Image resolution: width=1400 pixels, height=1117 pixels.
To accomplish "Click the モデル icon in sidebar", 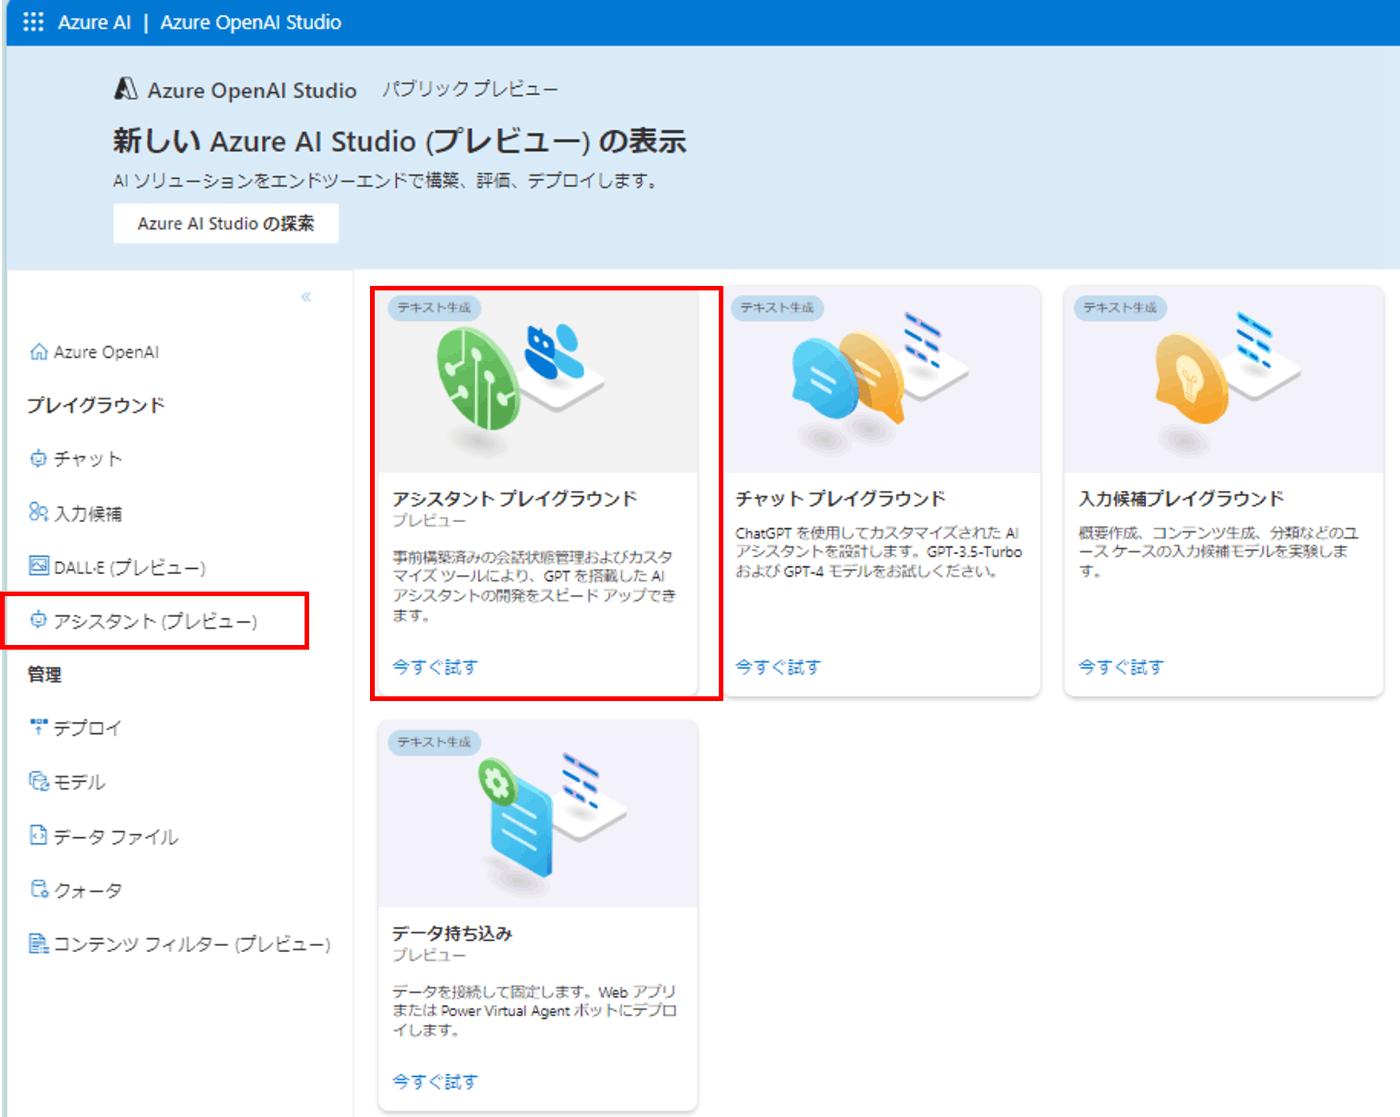I will click(39, 781).
